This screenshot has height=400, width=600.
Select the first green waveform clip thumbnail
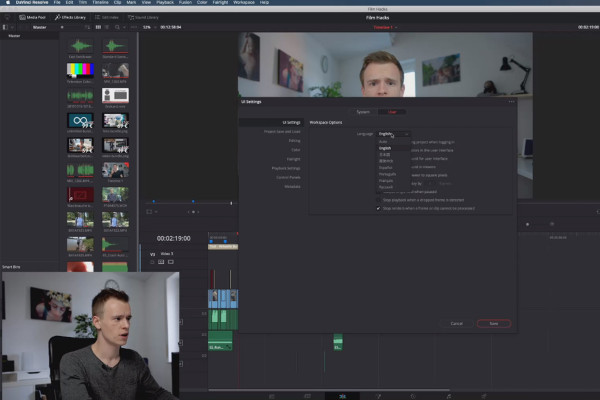80,46
